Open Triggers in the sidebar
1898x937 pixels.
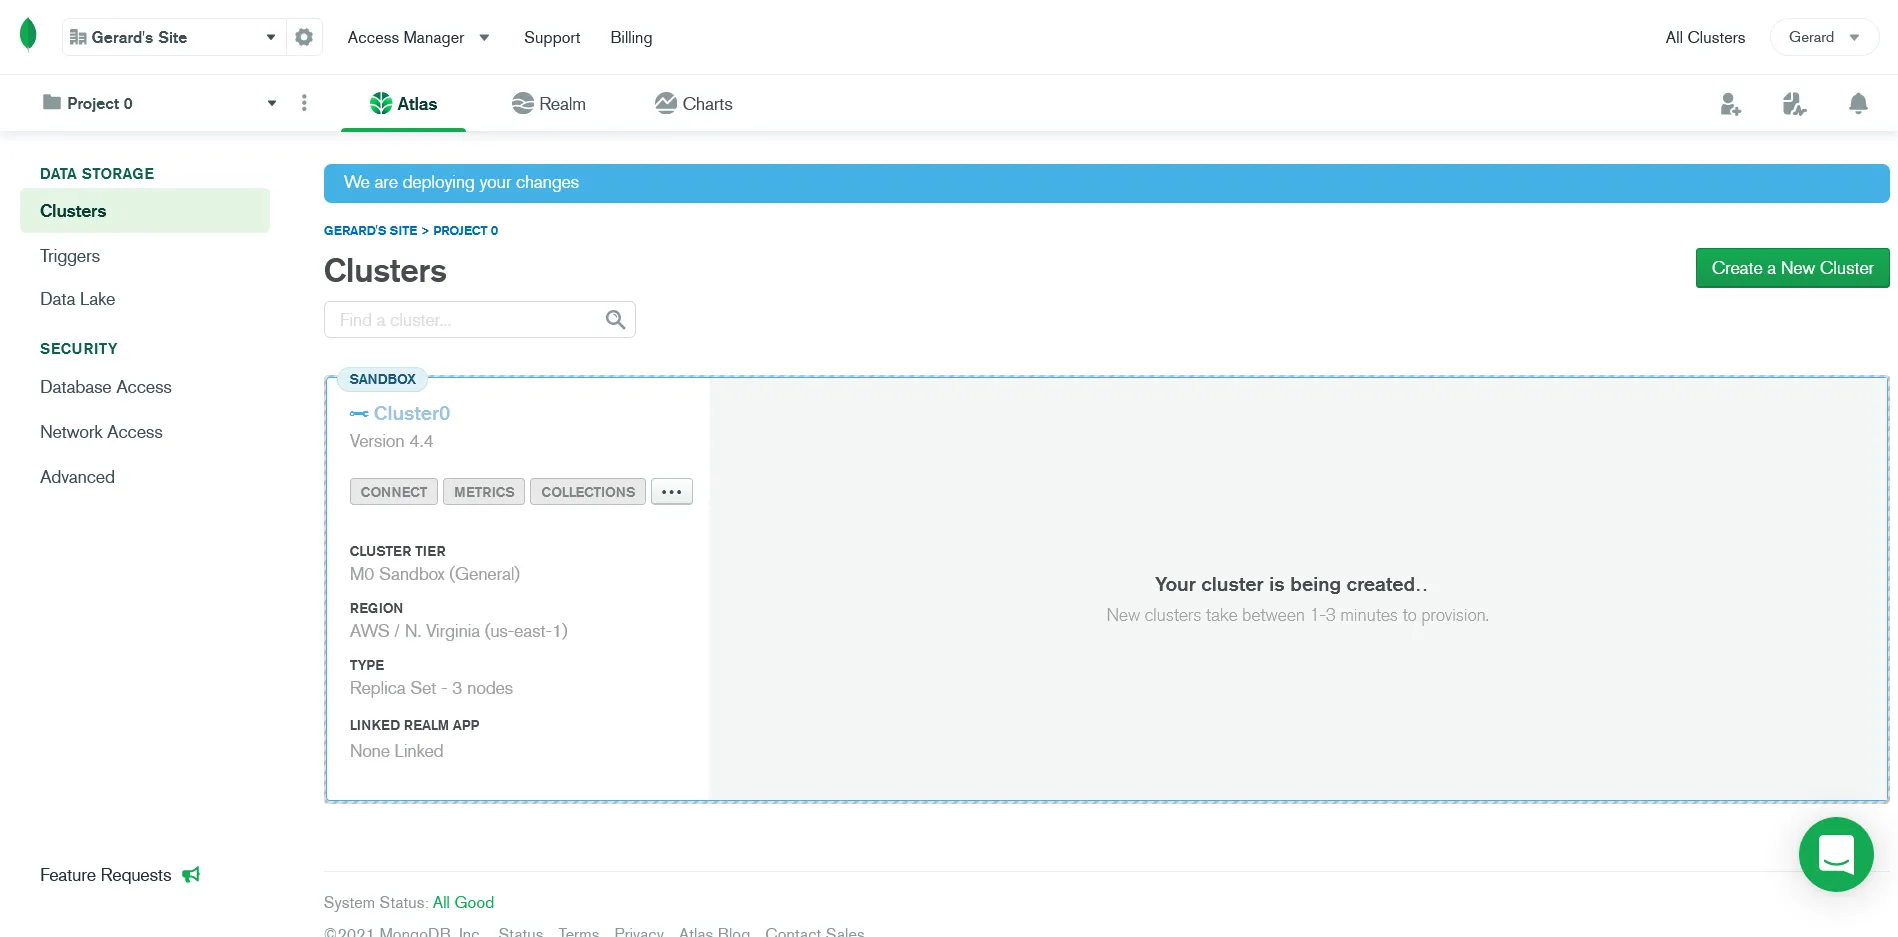coord(70,256)
